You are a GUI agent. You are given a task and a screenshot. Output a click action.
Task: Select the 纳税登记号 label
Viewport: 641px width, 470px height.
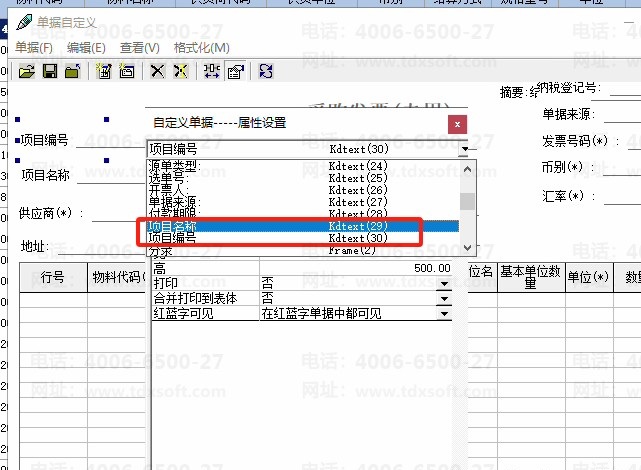coord(568,87)
